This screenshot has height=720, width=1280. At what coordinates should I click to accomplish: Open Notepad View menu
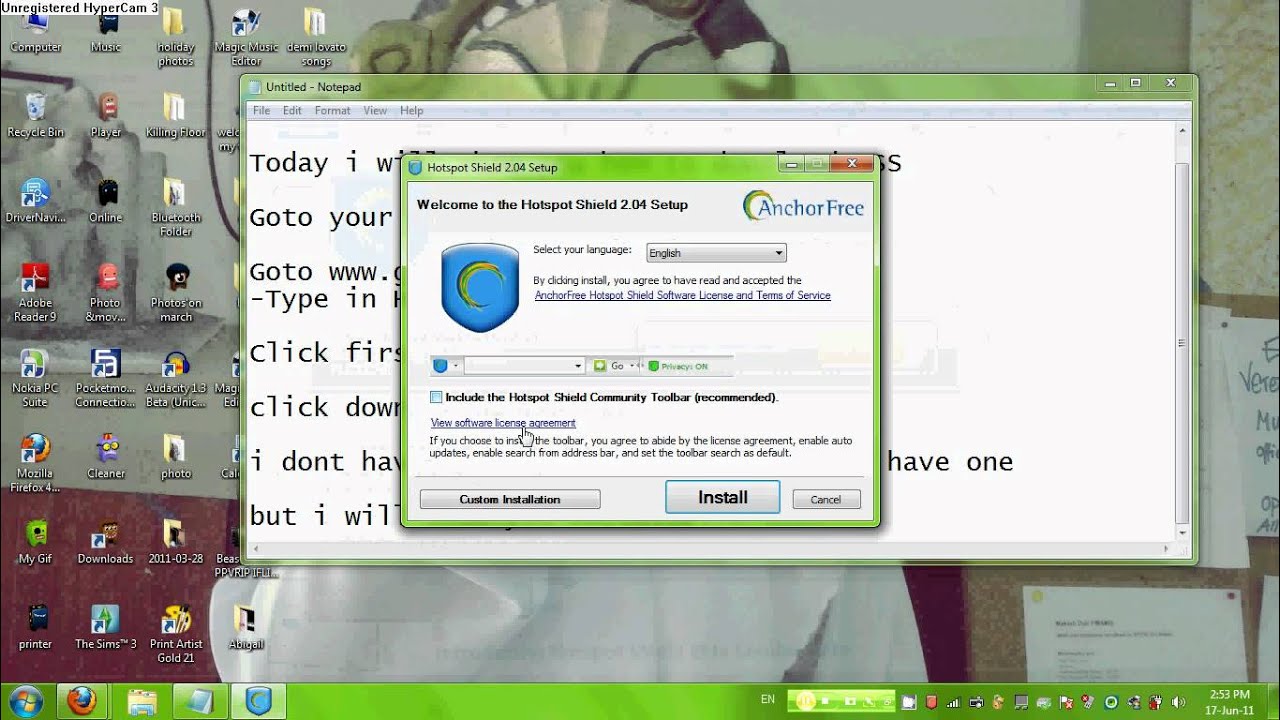pyautogui.click(x=375, y=110)
